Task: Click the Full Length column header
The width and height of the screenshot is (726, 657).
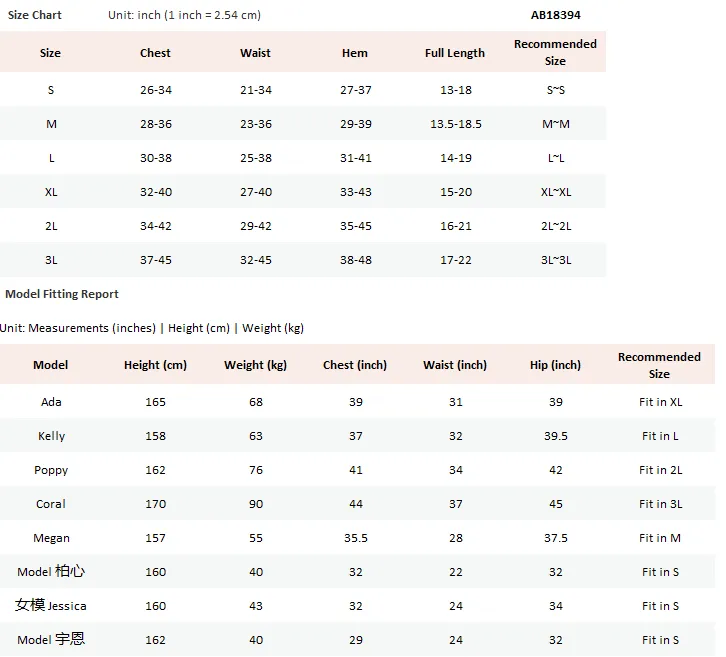Action: point(455,53)
